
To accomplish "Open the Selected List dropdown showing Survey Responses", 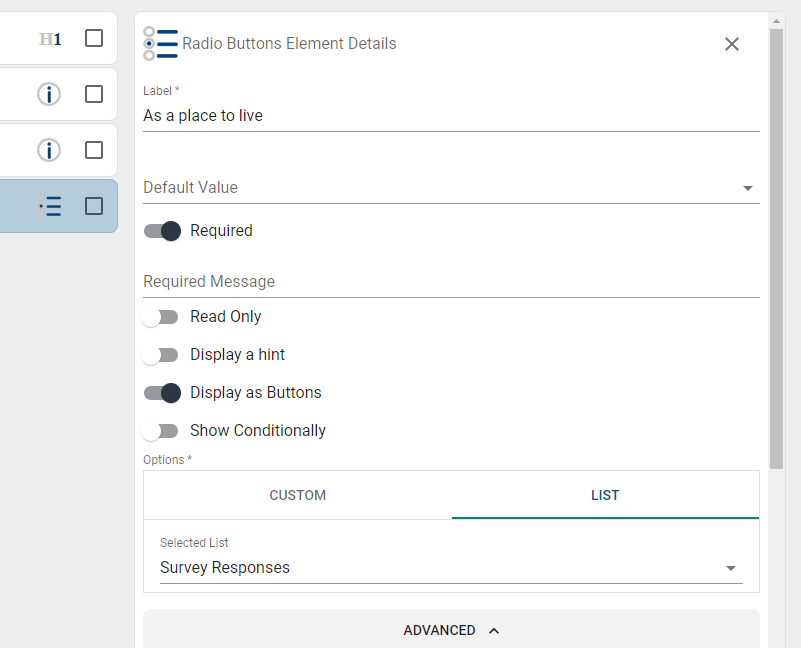I will click(451, 568).
